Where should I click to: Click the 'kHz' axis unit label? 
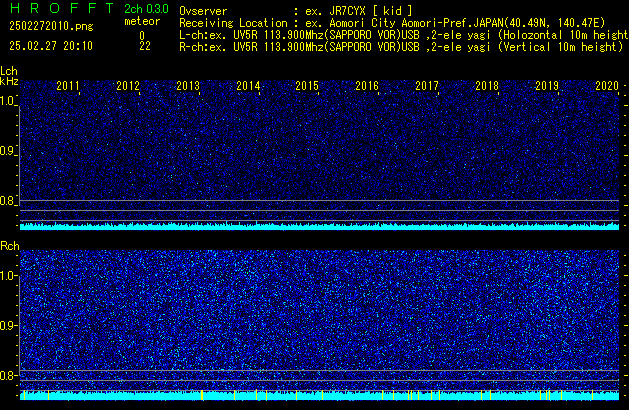(9, 81)
